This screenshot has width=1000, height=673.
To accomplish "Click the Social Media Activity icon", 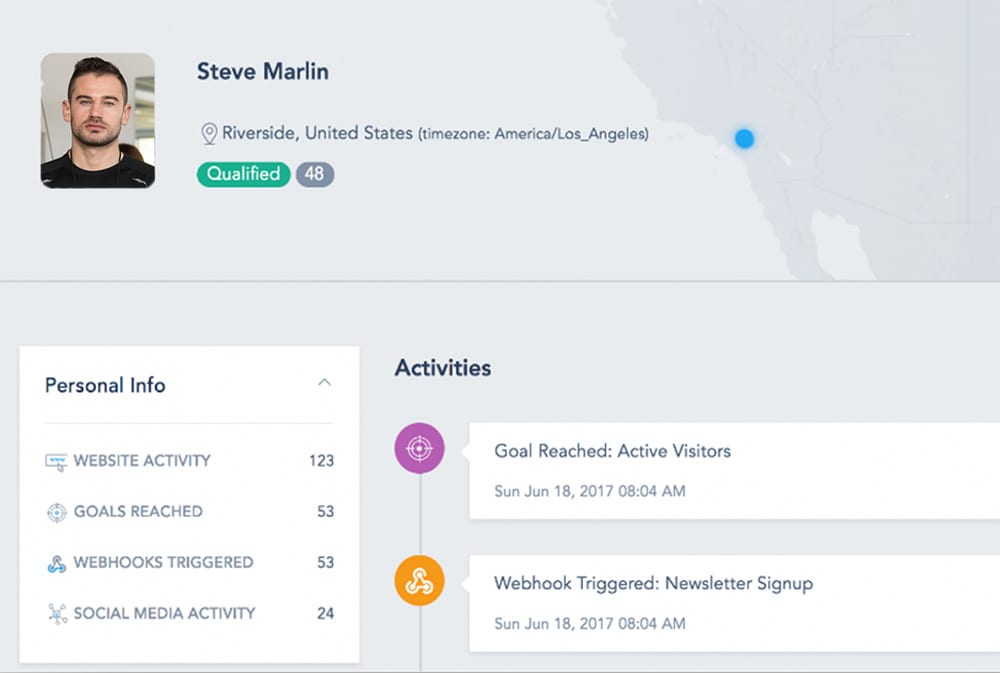I will click(56, 614).
